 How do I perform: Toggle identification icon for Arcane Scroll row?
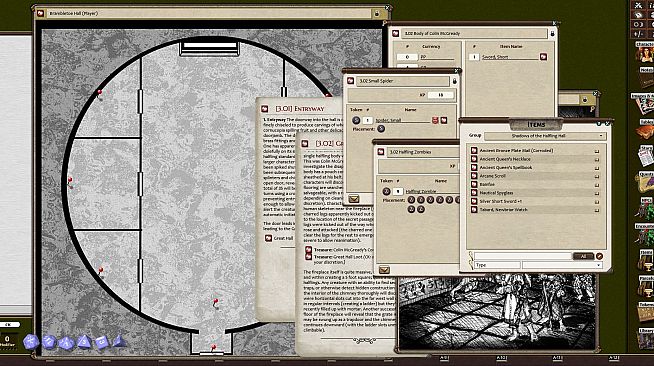point(597,176)
